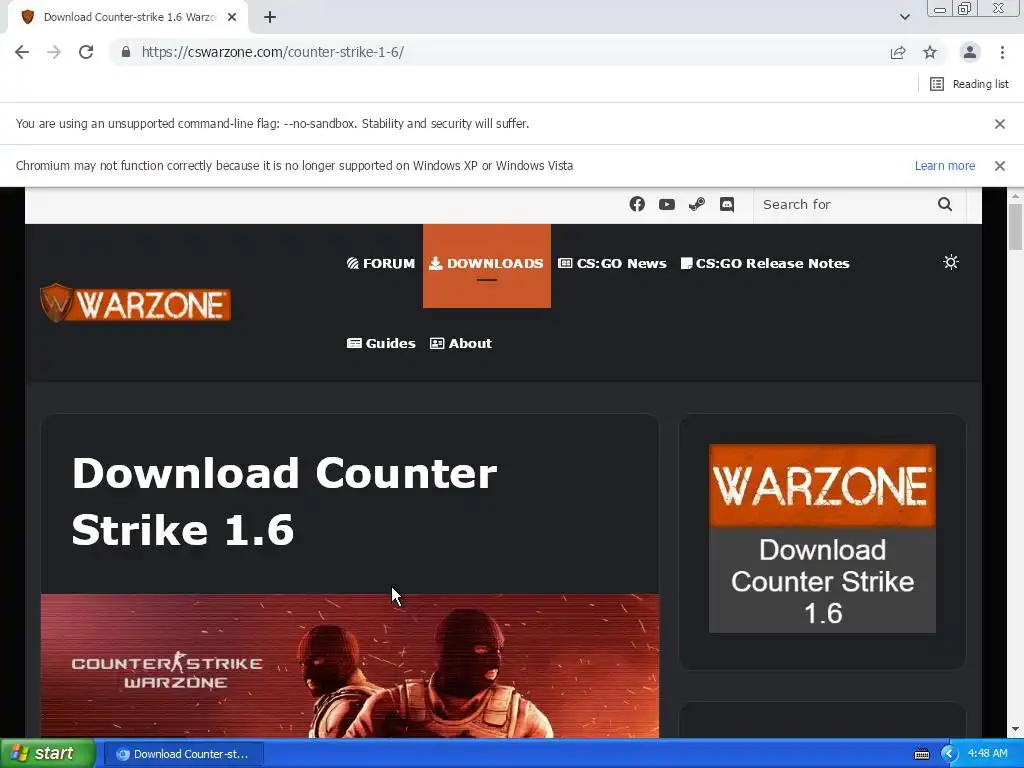
Task: Bookmark this page with the star
Action: (930, 52)
